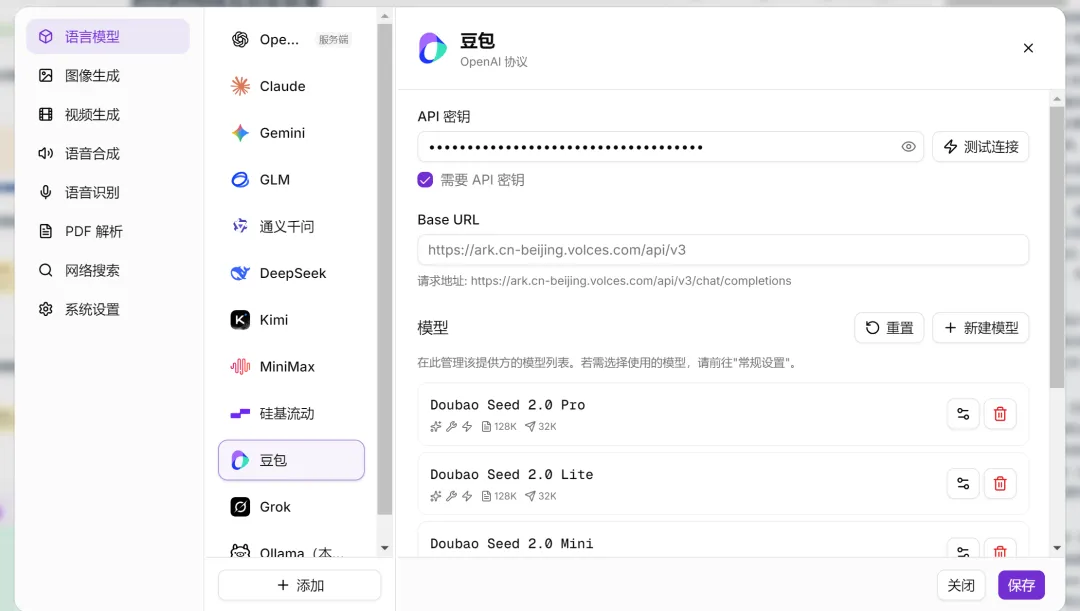Open the 语言模型 section

(x=107, y=37)
